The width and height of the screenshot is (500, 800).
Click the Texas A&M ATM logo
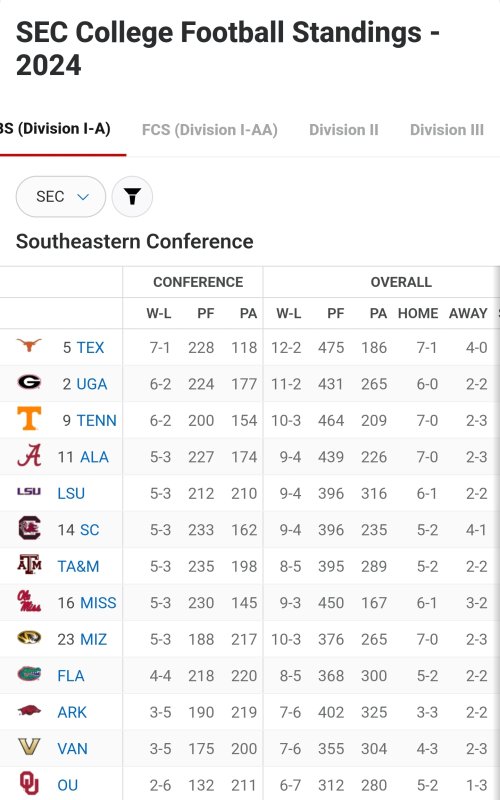29,564
